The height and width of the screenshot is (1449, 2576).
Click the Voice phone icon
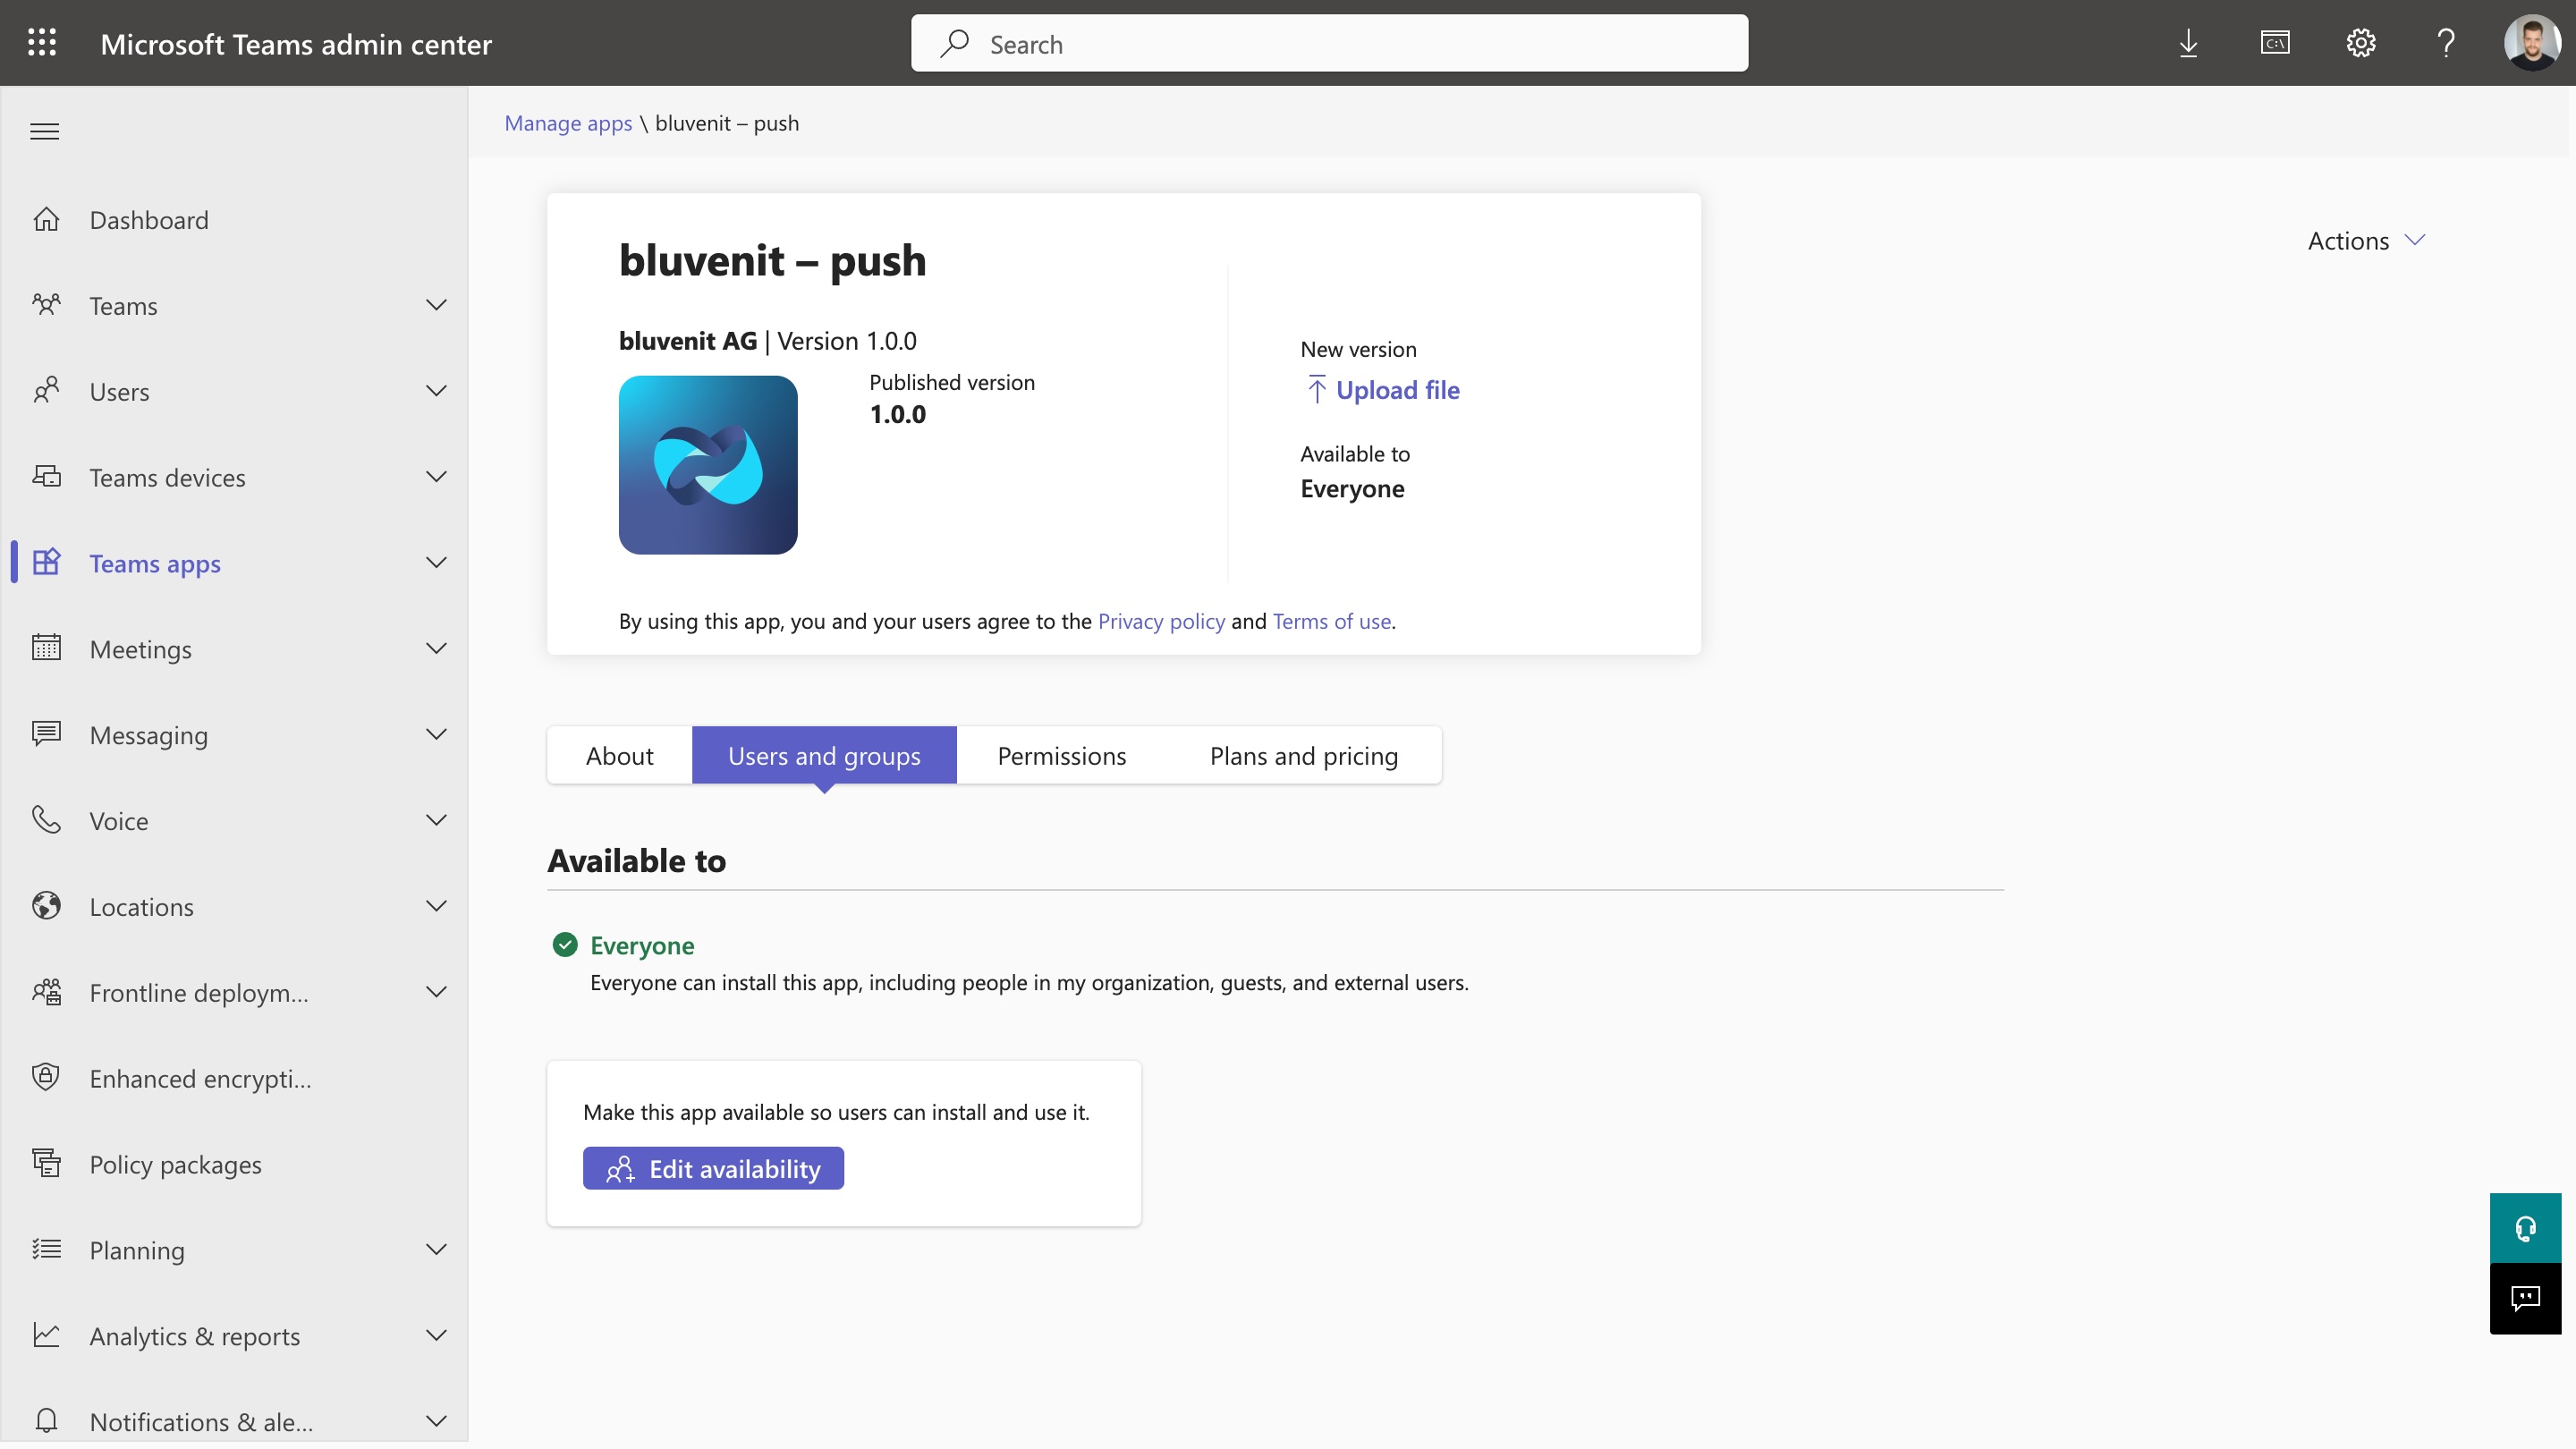click(46, 820)
